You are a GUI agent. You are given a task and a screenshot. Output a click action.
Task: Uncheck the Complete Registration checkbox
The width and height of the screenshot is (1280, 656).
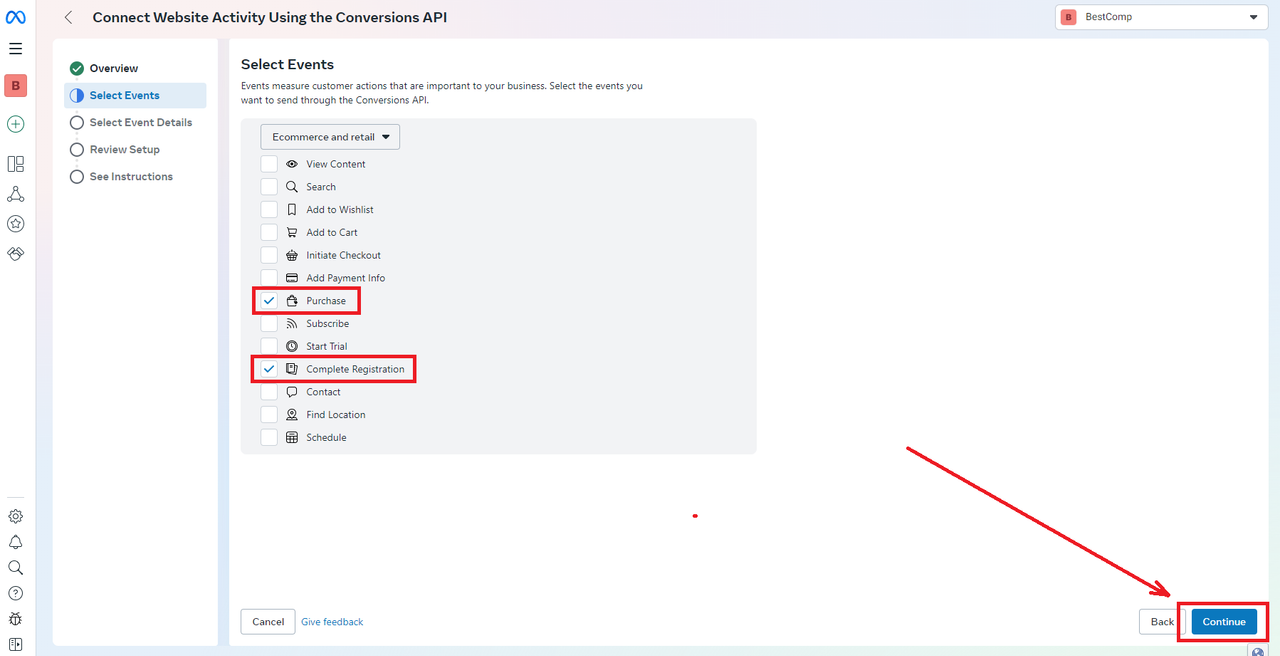[x=269, y=369]
